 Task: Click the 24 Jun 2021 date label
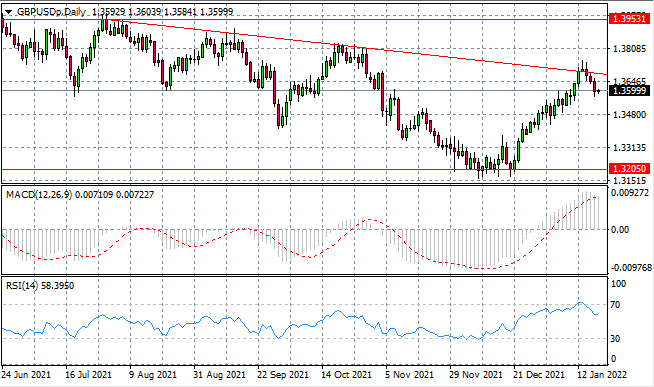click(26, 374)
